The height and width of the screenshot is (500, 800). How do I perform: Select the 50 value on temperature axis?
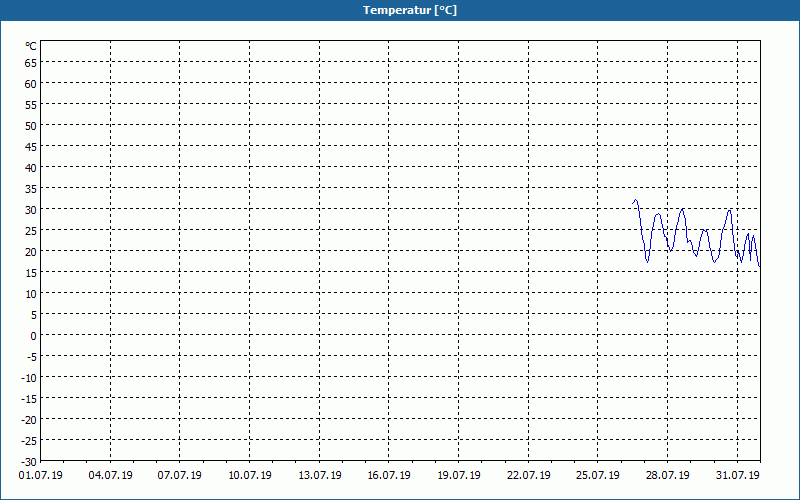click(31, 126)
